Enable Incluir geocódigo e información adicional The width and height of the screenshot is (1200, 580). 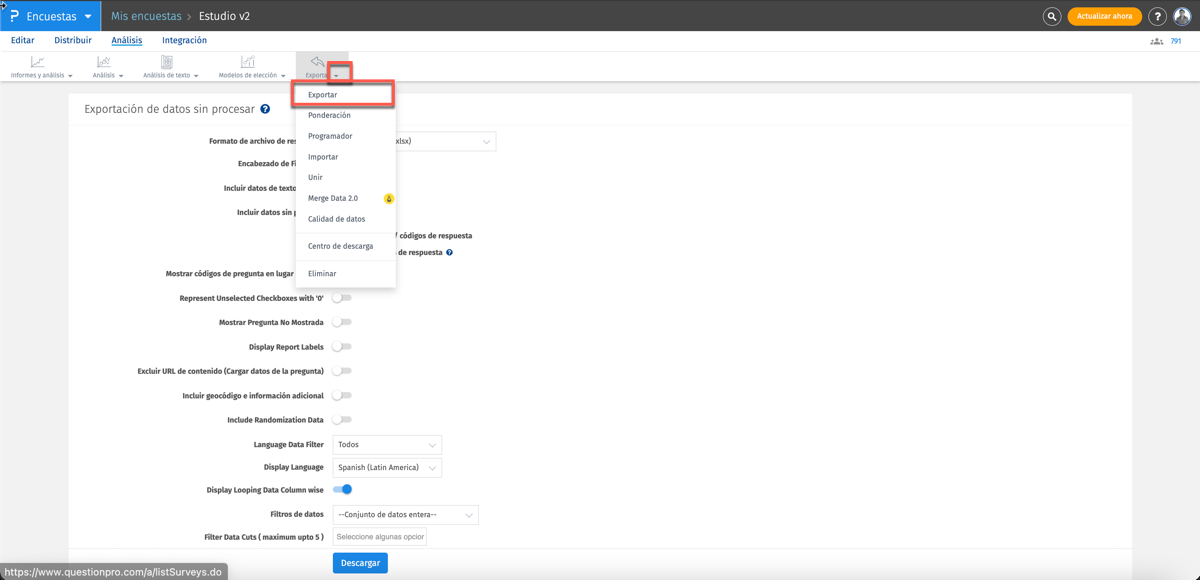[x=342, y=395]
